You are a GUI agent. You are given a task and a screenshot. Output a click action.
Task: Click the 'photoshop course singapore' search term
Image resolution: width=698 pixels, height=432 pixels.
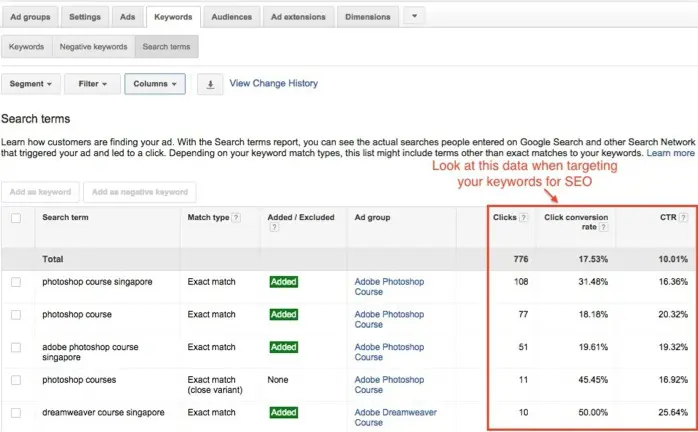(97, 282)
